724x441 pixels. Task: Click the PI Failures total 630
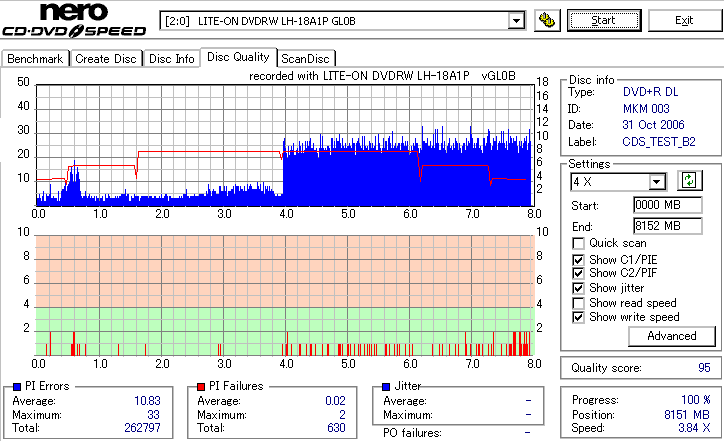point(336,428)
